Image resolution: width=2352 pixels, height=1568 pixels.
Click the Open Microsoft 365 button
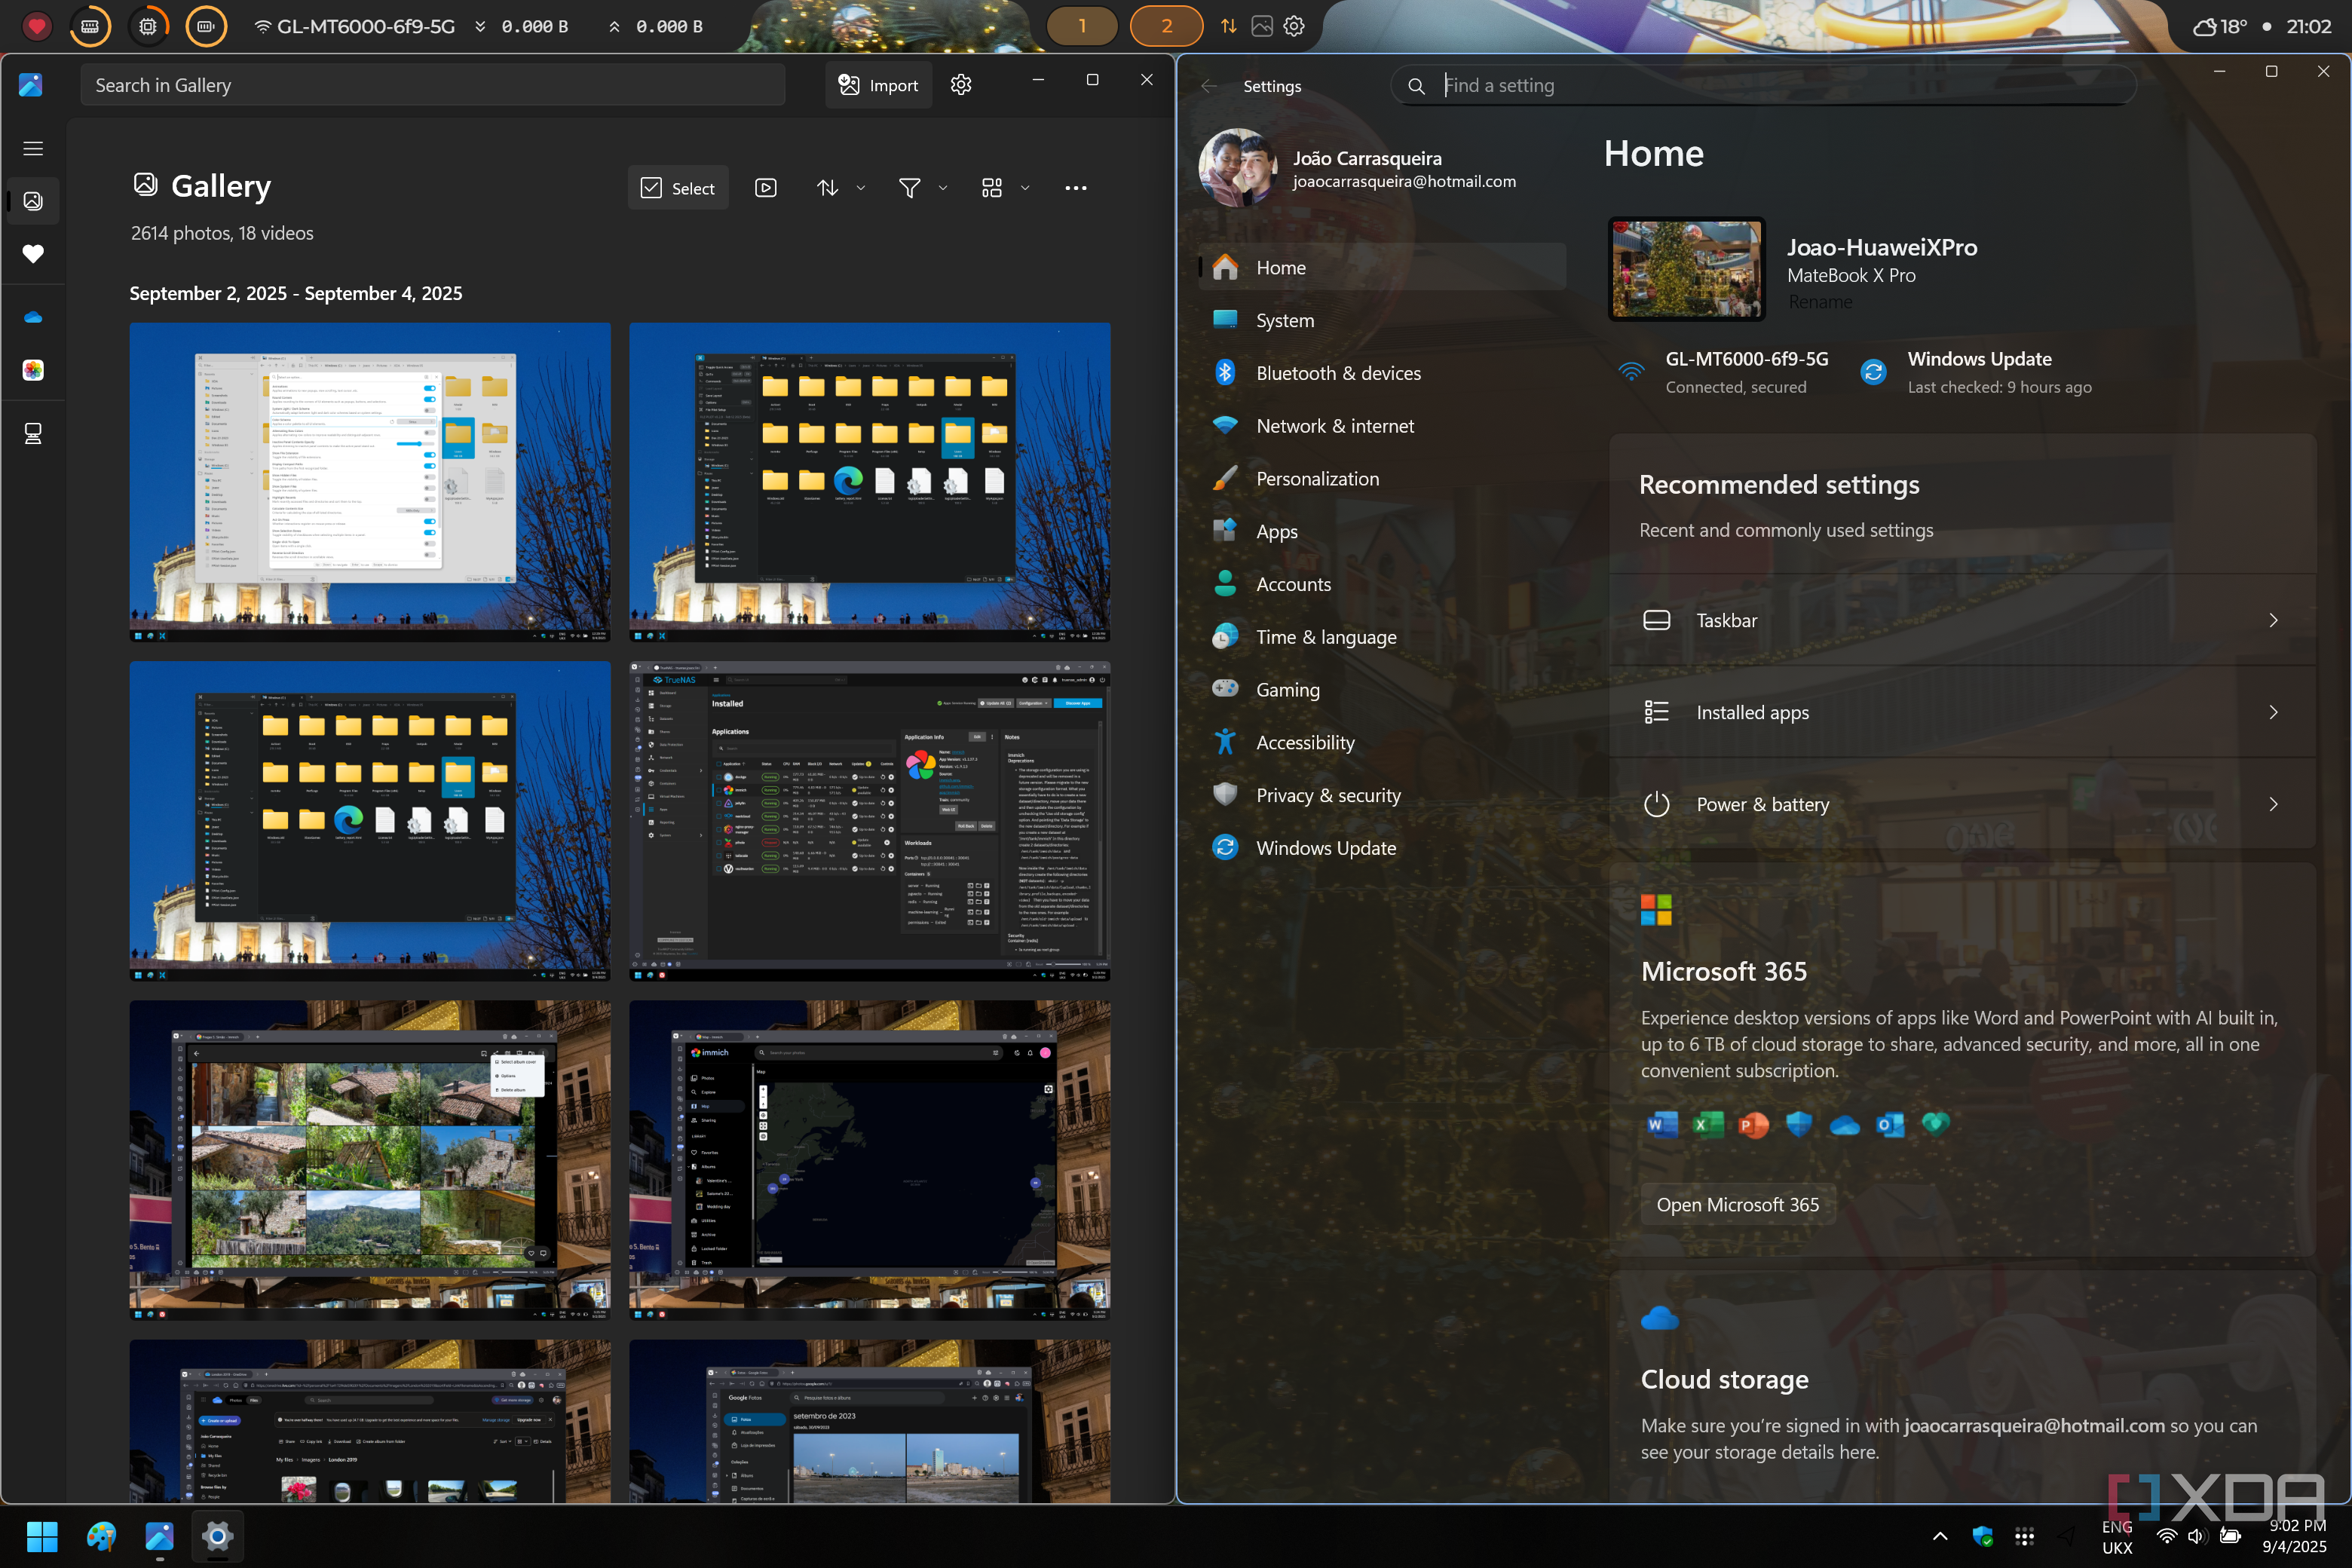(x=1737, y=1205)
